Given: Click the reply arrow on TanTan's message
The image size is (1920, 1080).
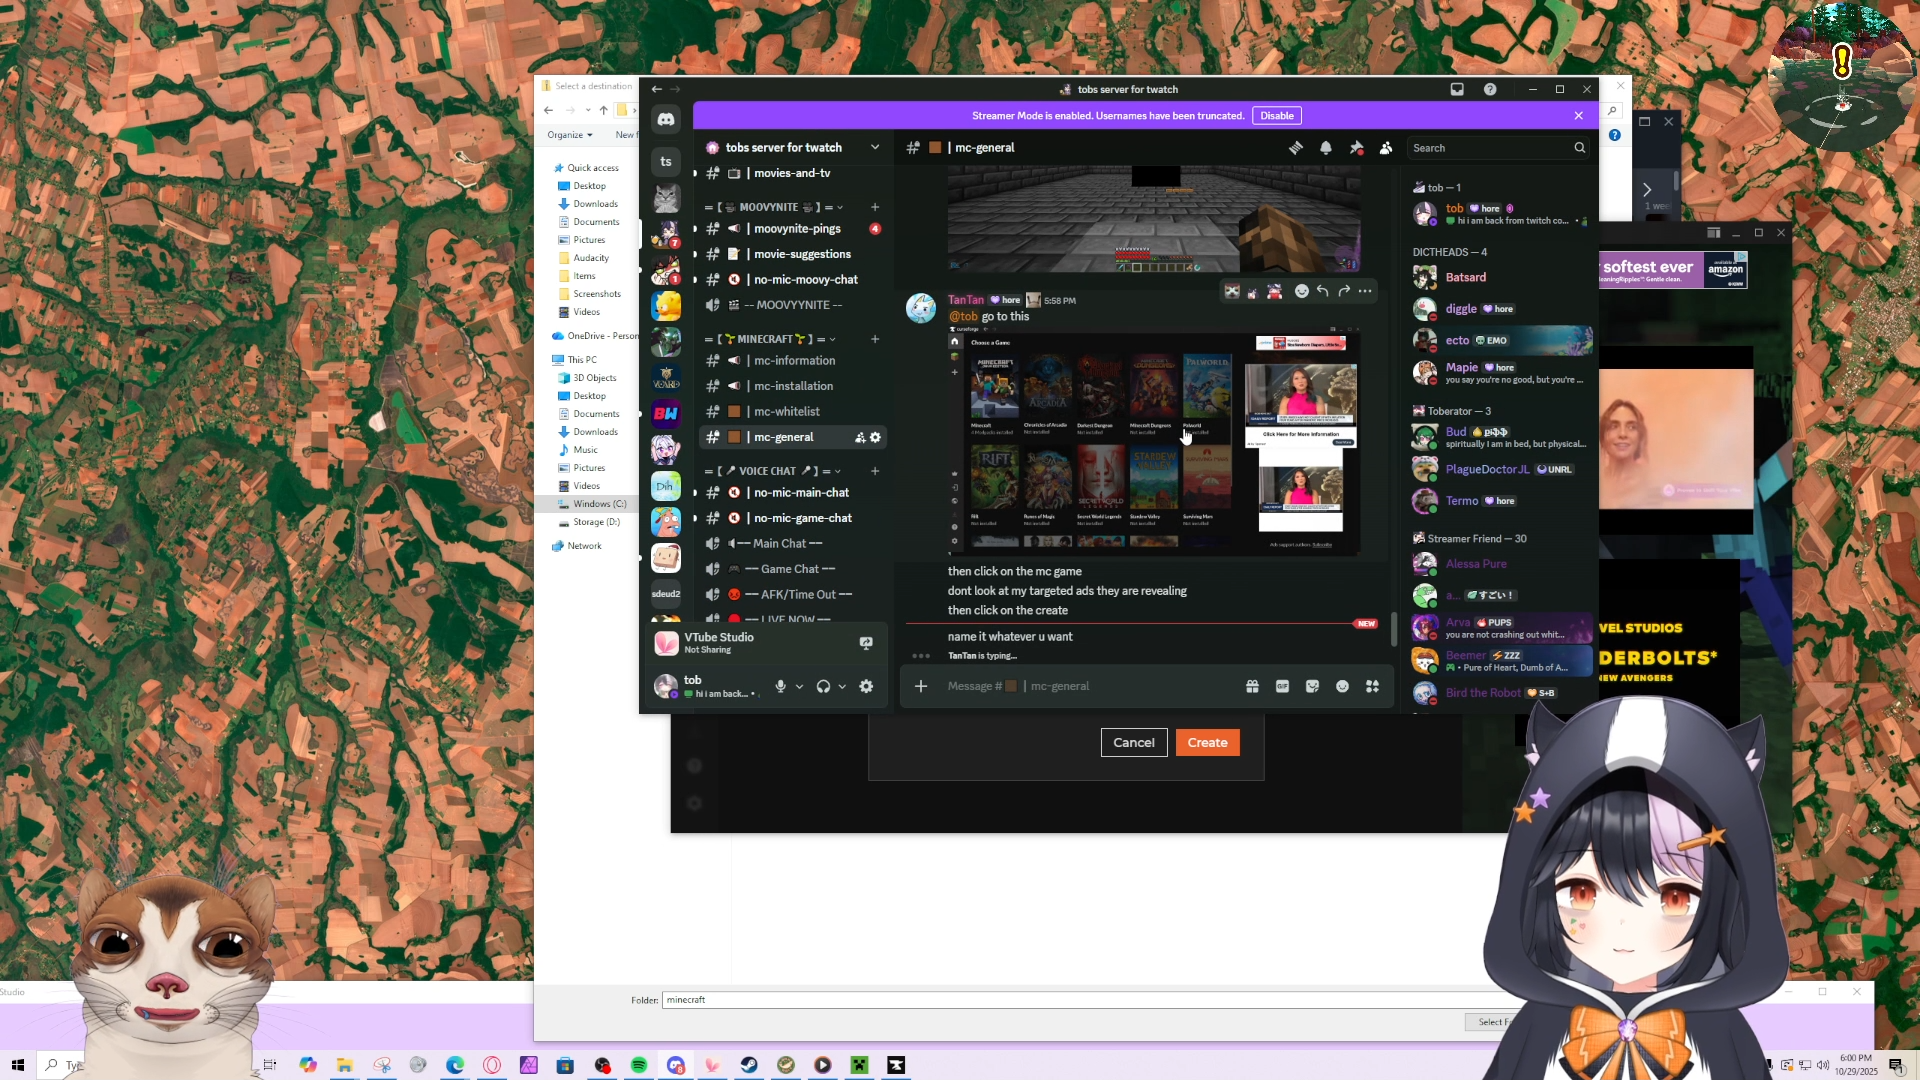Looking at the screenshot, I should 1322,291.
